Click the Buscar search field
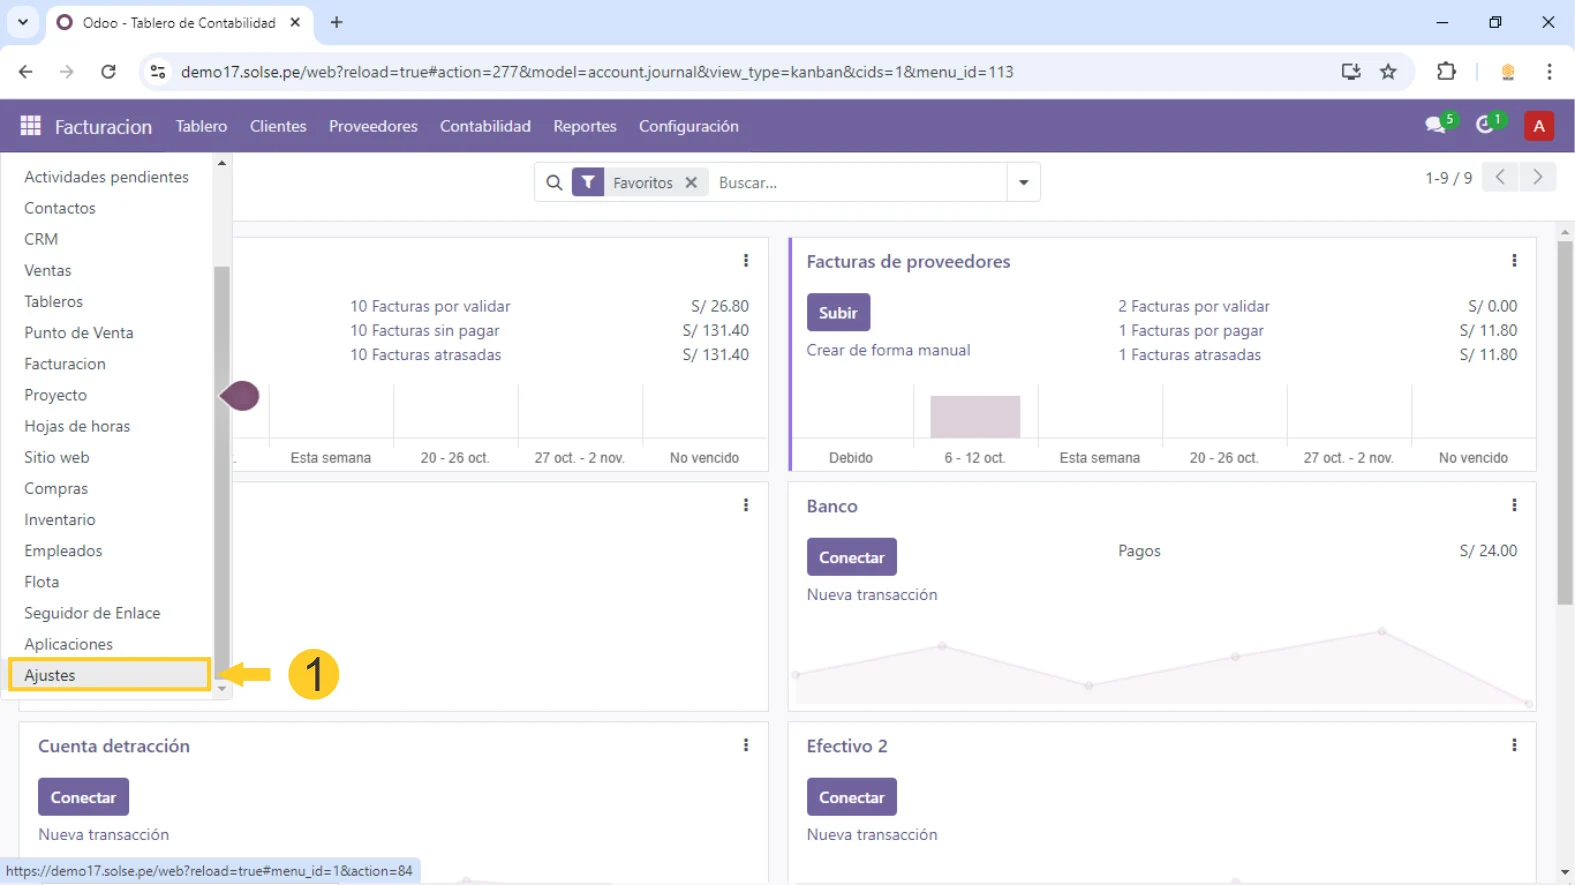The height and width of the screenshot is (885, 1575). pos(855,183)
